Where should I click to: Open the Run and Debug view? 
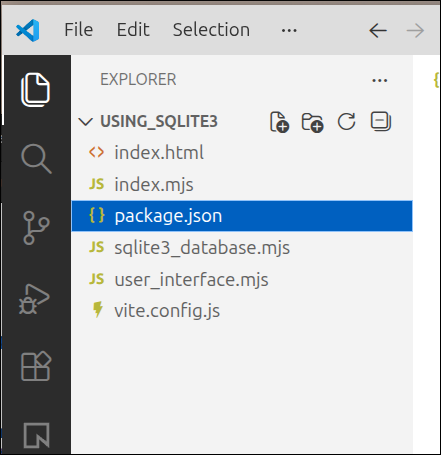click(34, 299)
